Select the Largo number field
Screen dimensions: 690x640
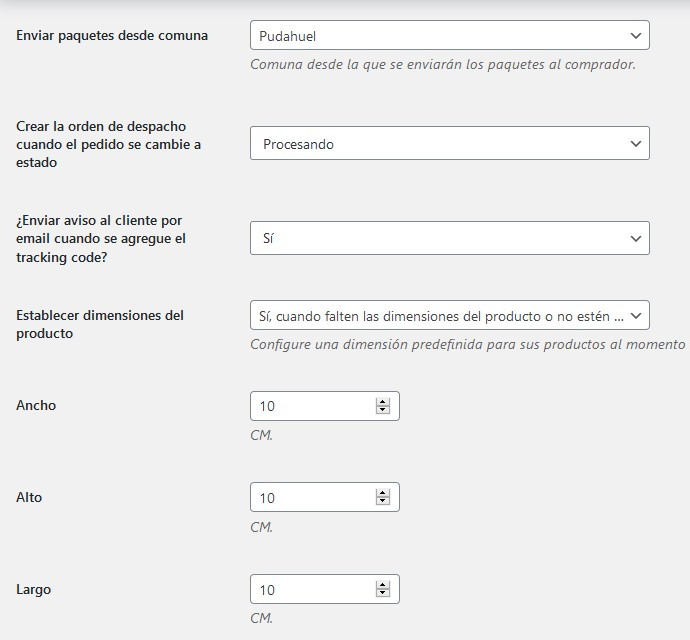[x=312, y=590]
